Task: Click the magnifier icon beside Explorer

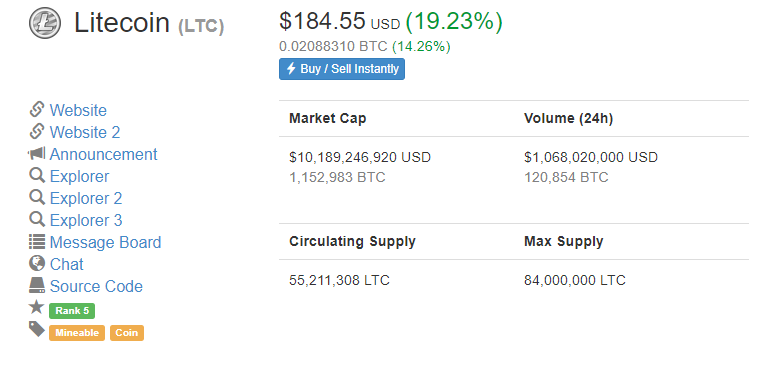Action: coord(37,176)
